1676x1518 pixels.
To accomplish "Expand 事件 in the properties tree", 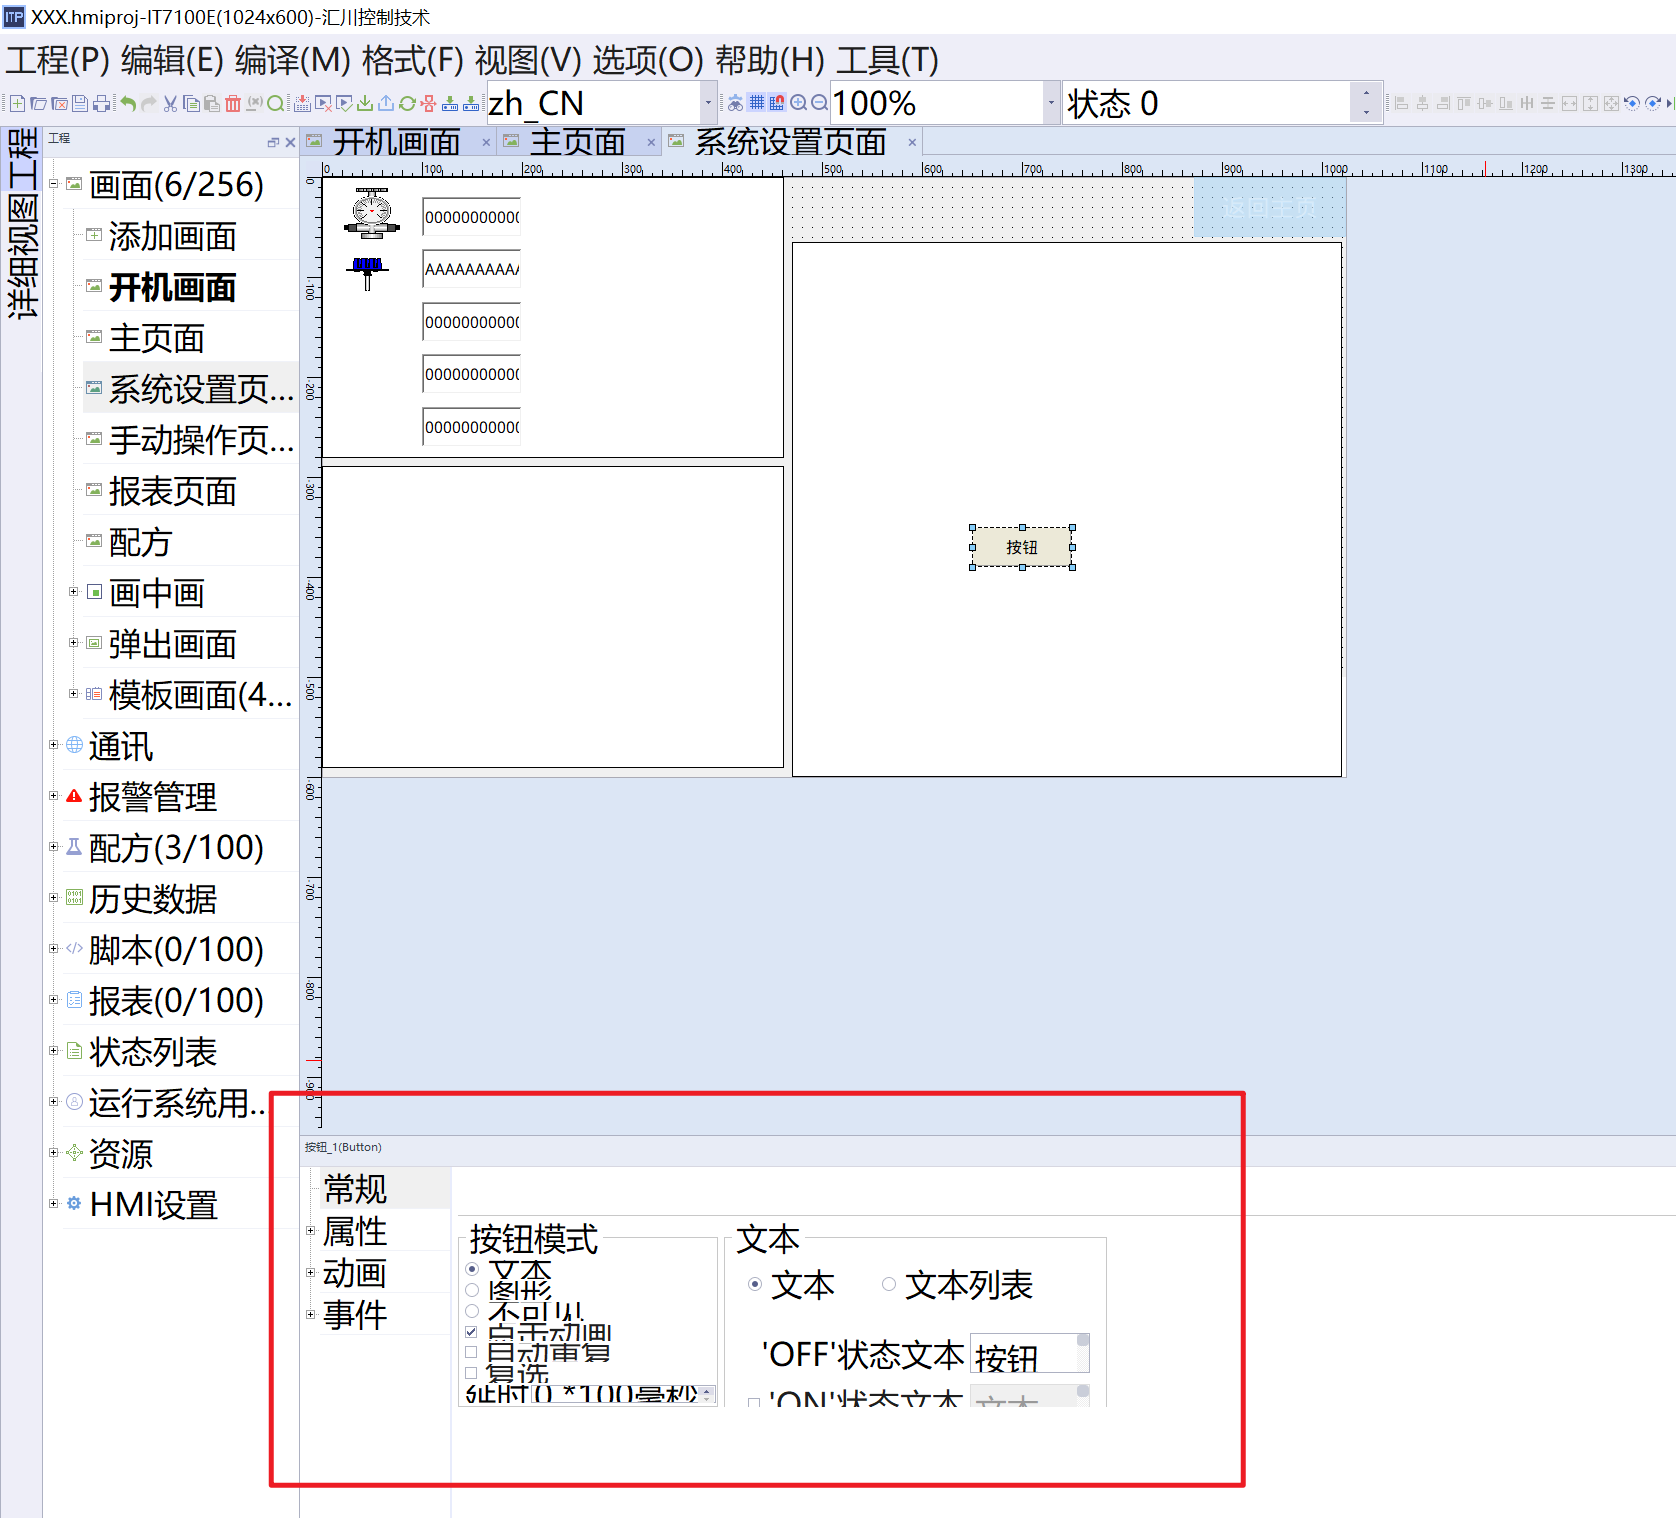I will pos(310,1315).
